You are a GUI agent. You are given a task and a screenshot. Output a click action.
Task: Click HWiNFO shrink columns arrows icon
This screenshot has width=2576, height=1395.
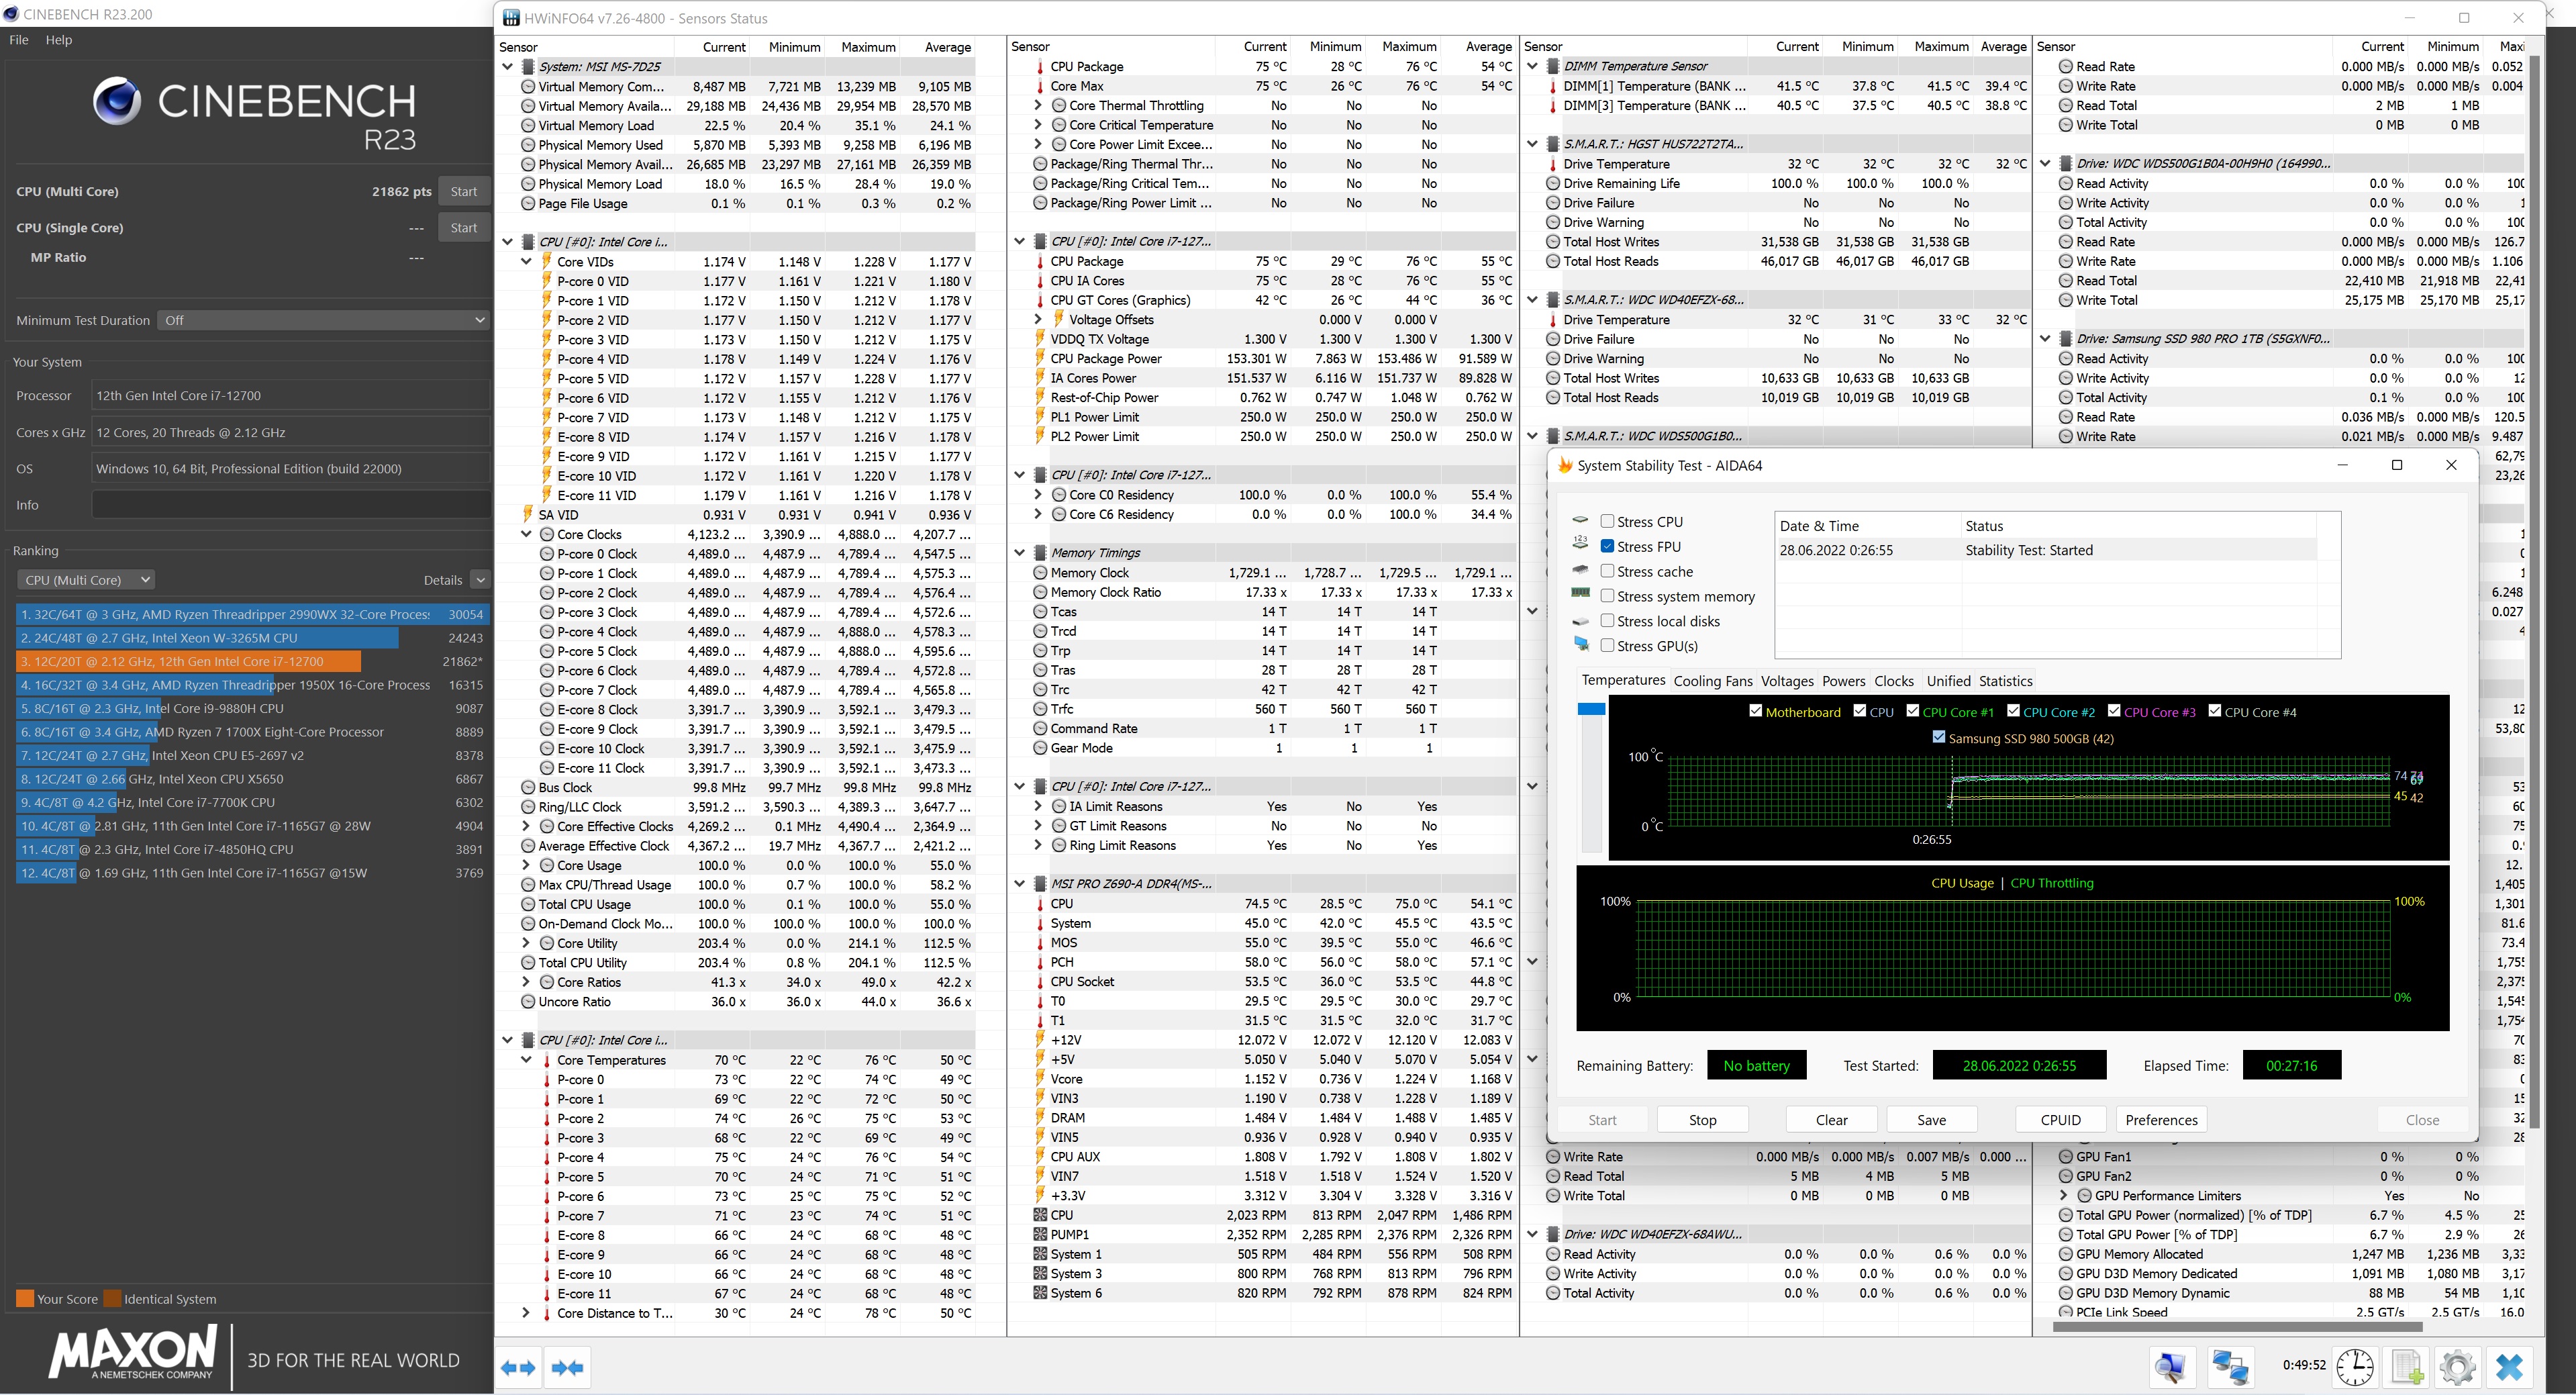[x=567, y=1367]
